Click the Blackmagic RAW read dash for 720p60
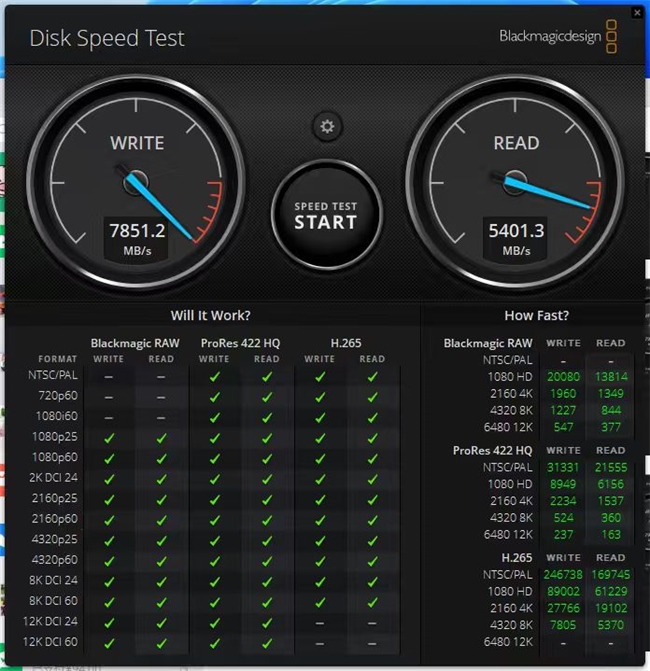Image resolution: width=650 pixels, height=671 pixels. point(161,398)
